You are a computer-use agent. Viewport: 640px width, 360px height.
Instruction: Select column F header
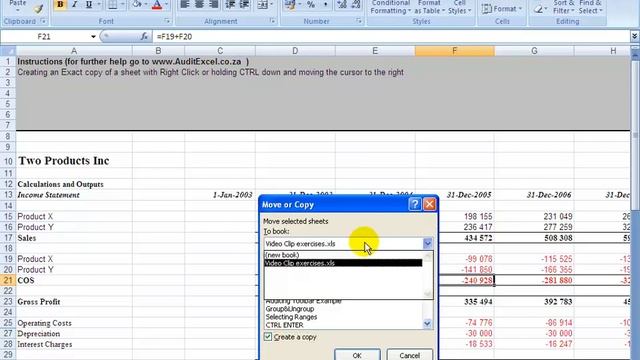pos(455,51)
